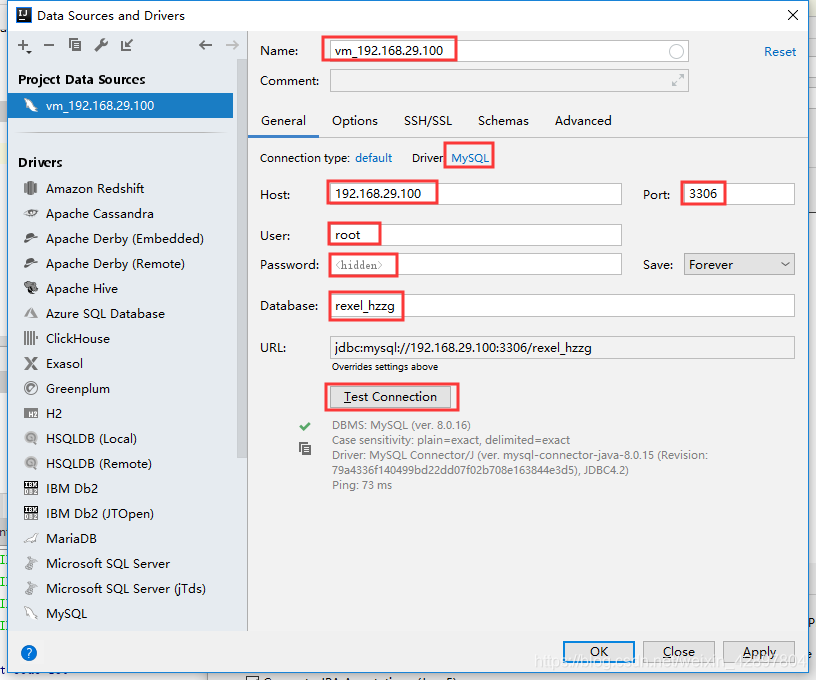Click the Reset link
This screenshot has height=680, width=816.
780,52
